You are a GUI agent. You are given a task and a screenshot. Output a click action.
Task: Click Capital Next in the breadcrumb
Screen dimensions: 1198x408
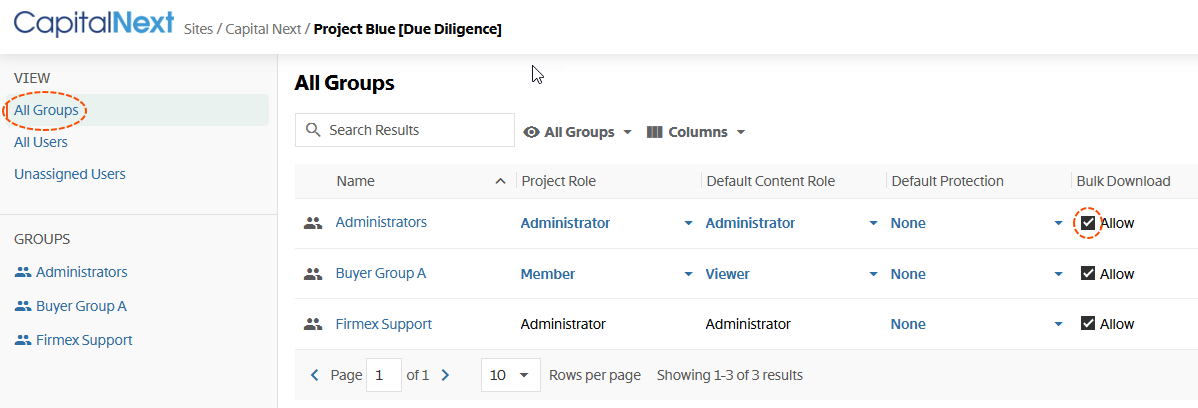point(264,30)
